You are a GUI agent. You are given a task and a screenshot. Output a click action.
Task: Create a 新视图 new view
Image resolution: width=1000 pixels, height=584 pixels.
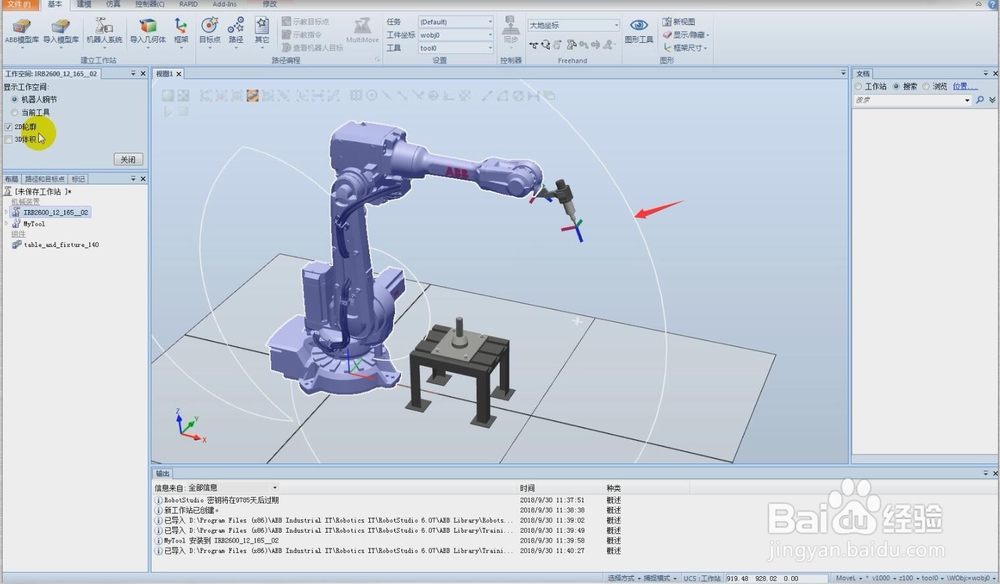679,22
